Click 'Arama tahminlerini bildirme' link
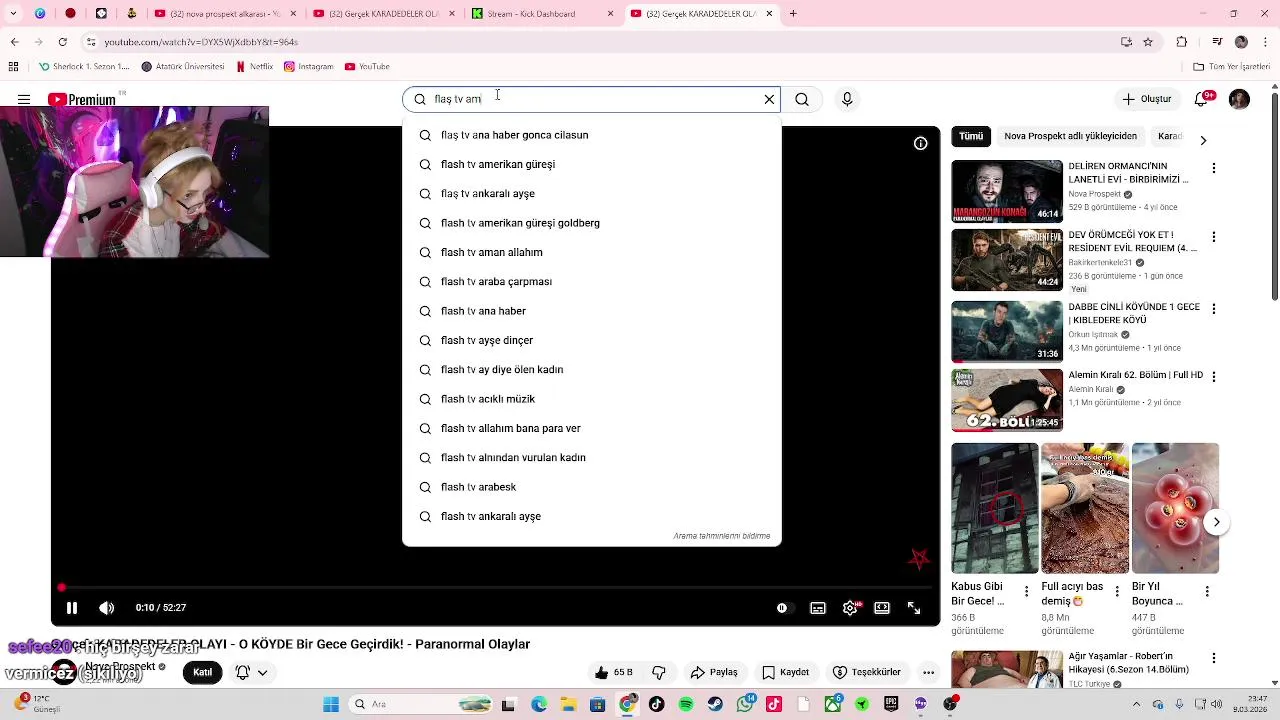Screen dimensions: 1280x720 [x=721, y=536]
